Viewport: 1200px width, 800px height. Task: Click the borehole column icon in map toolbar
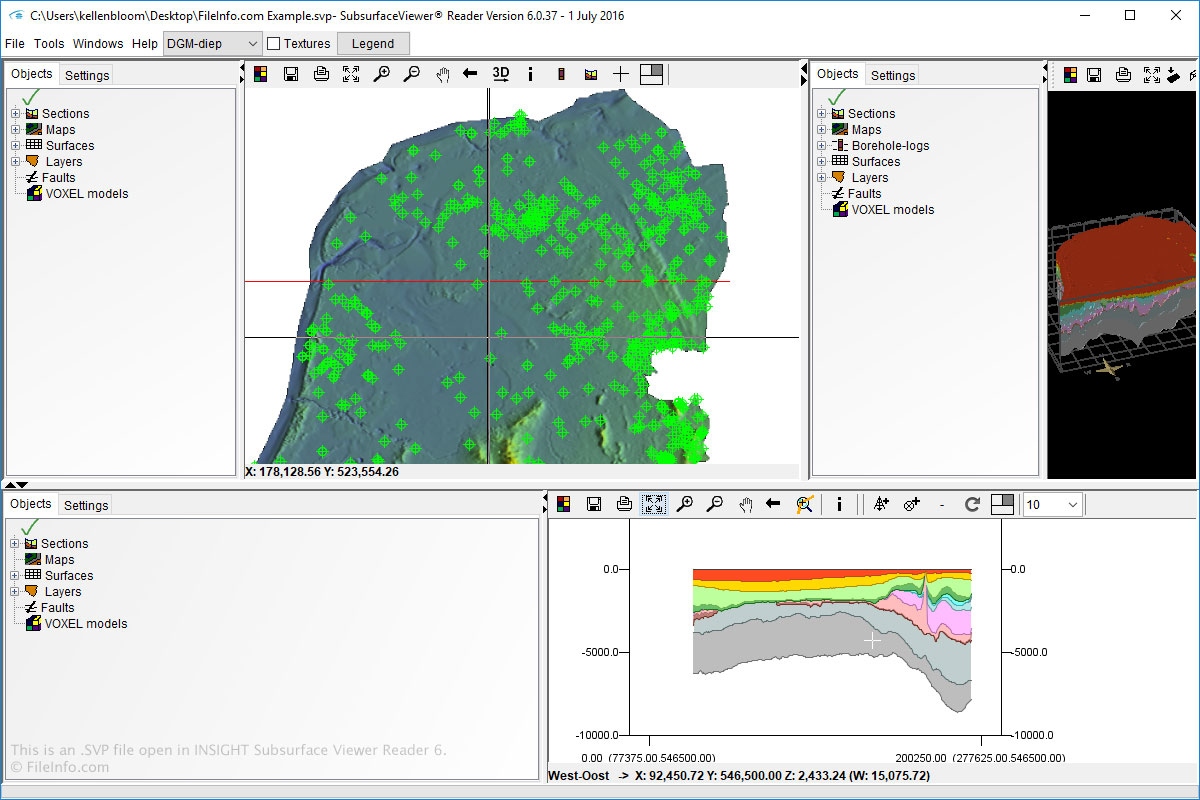click(561, 74)
